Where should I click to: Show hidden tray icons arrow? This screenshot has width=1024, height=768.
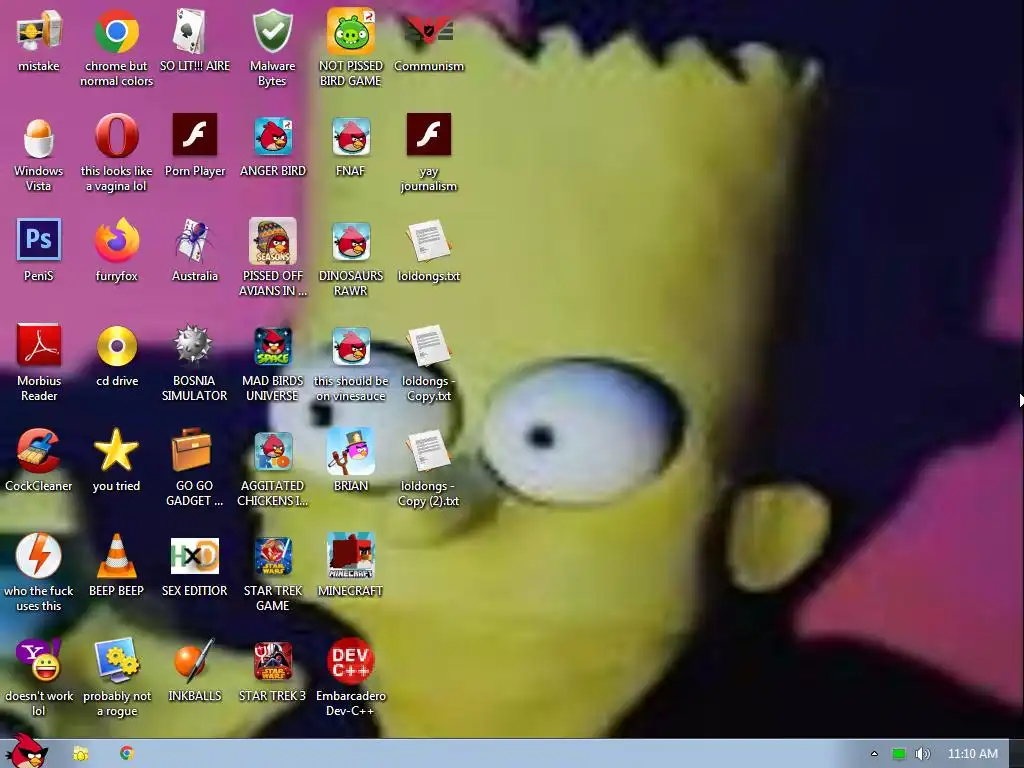tap(874, 754)
